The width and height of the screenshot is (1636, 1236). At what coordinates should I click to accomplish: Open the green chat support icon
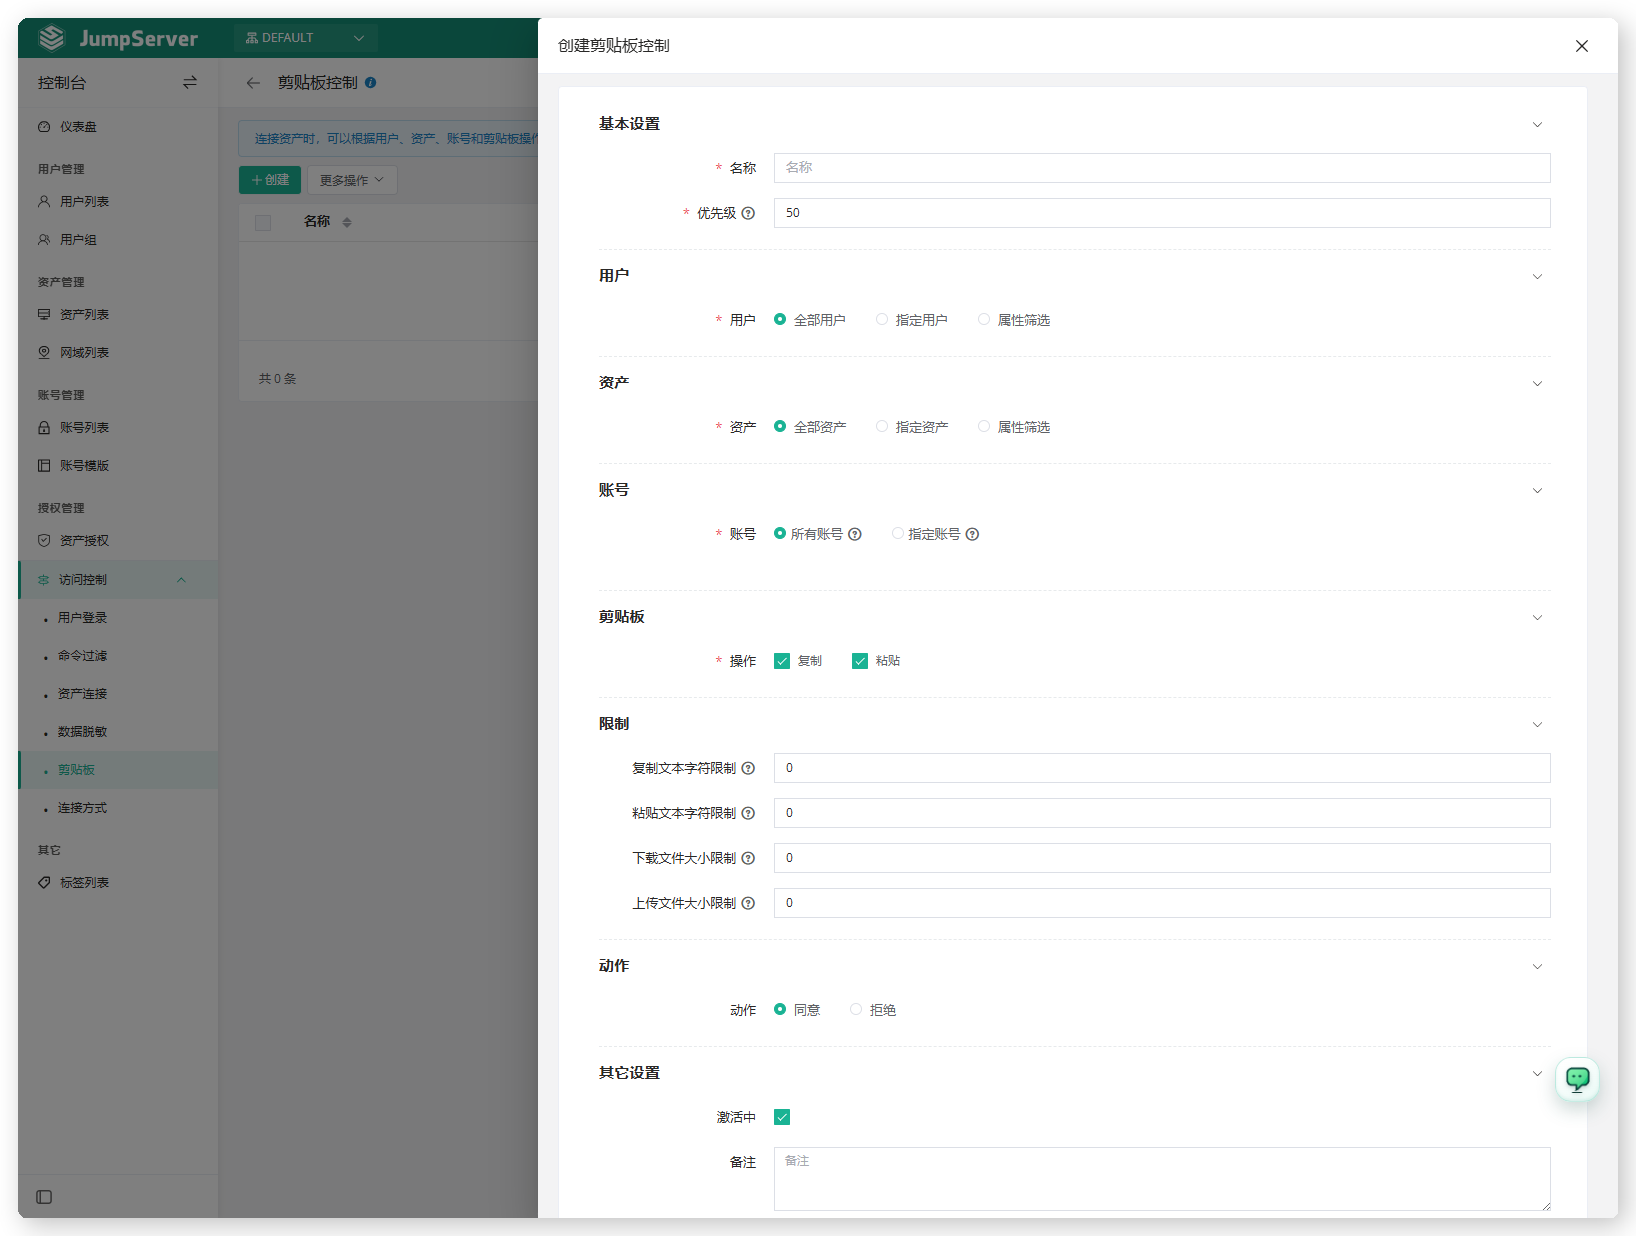(x=1577, y=1079)
